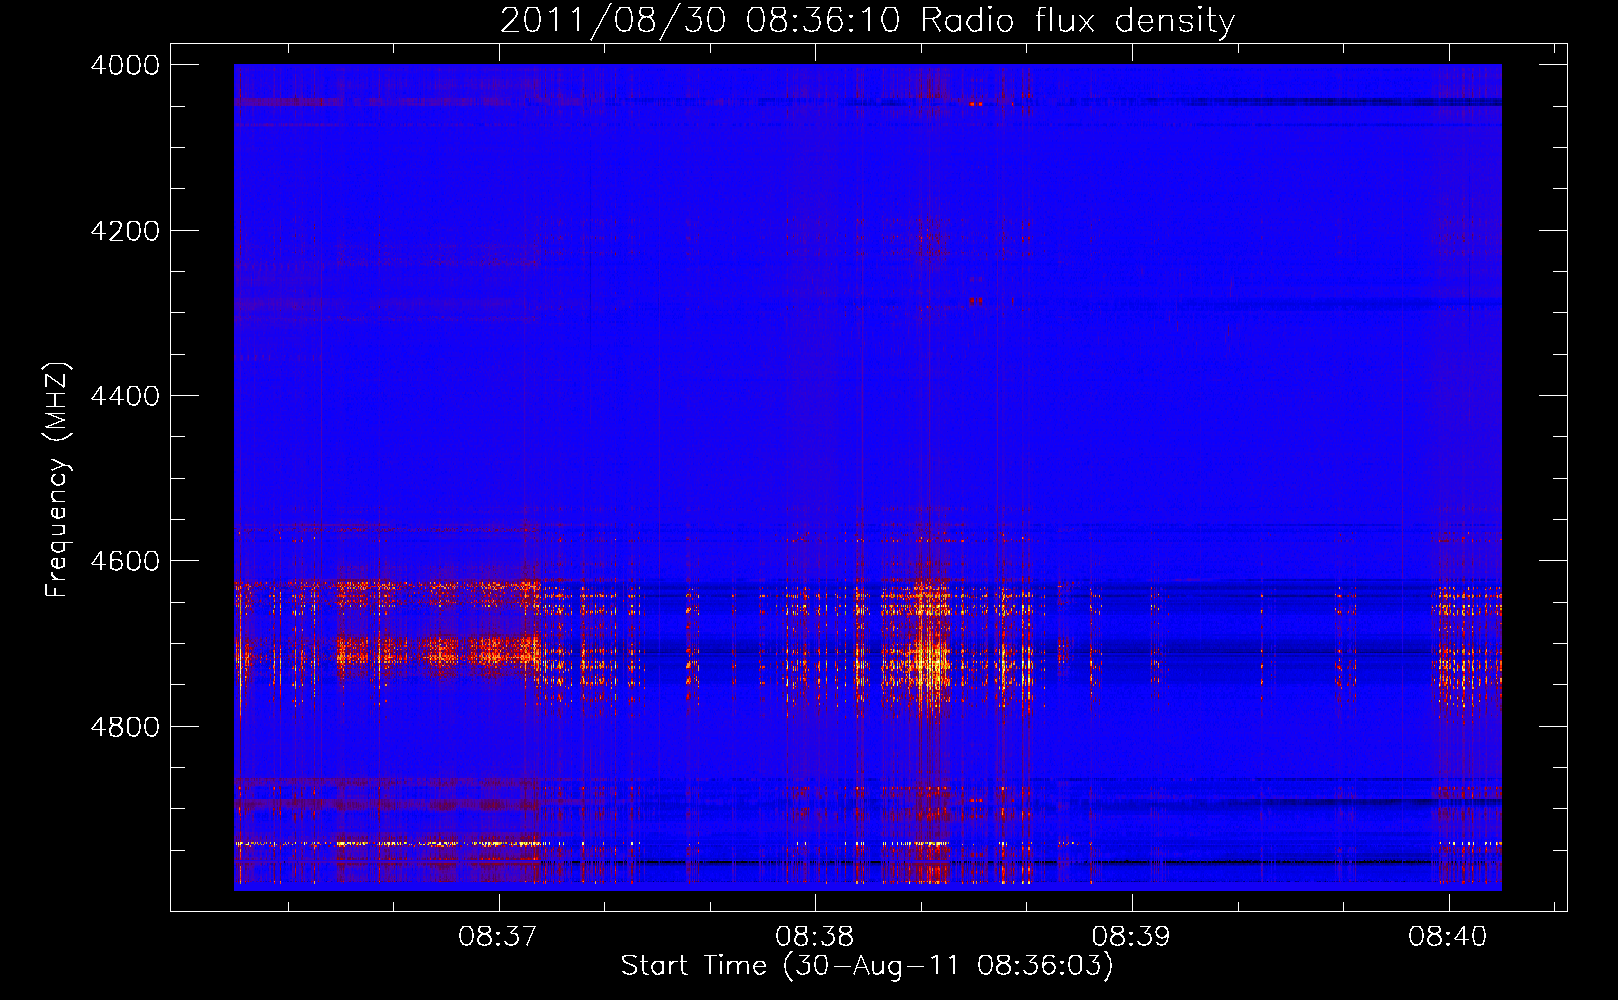Screen dimensions: 1618x1000
Task: Click the 08:39 time tick label
Action: [1132, 937]
